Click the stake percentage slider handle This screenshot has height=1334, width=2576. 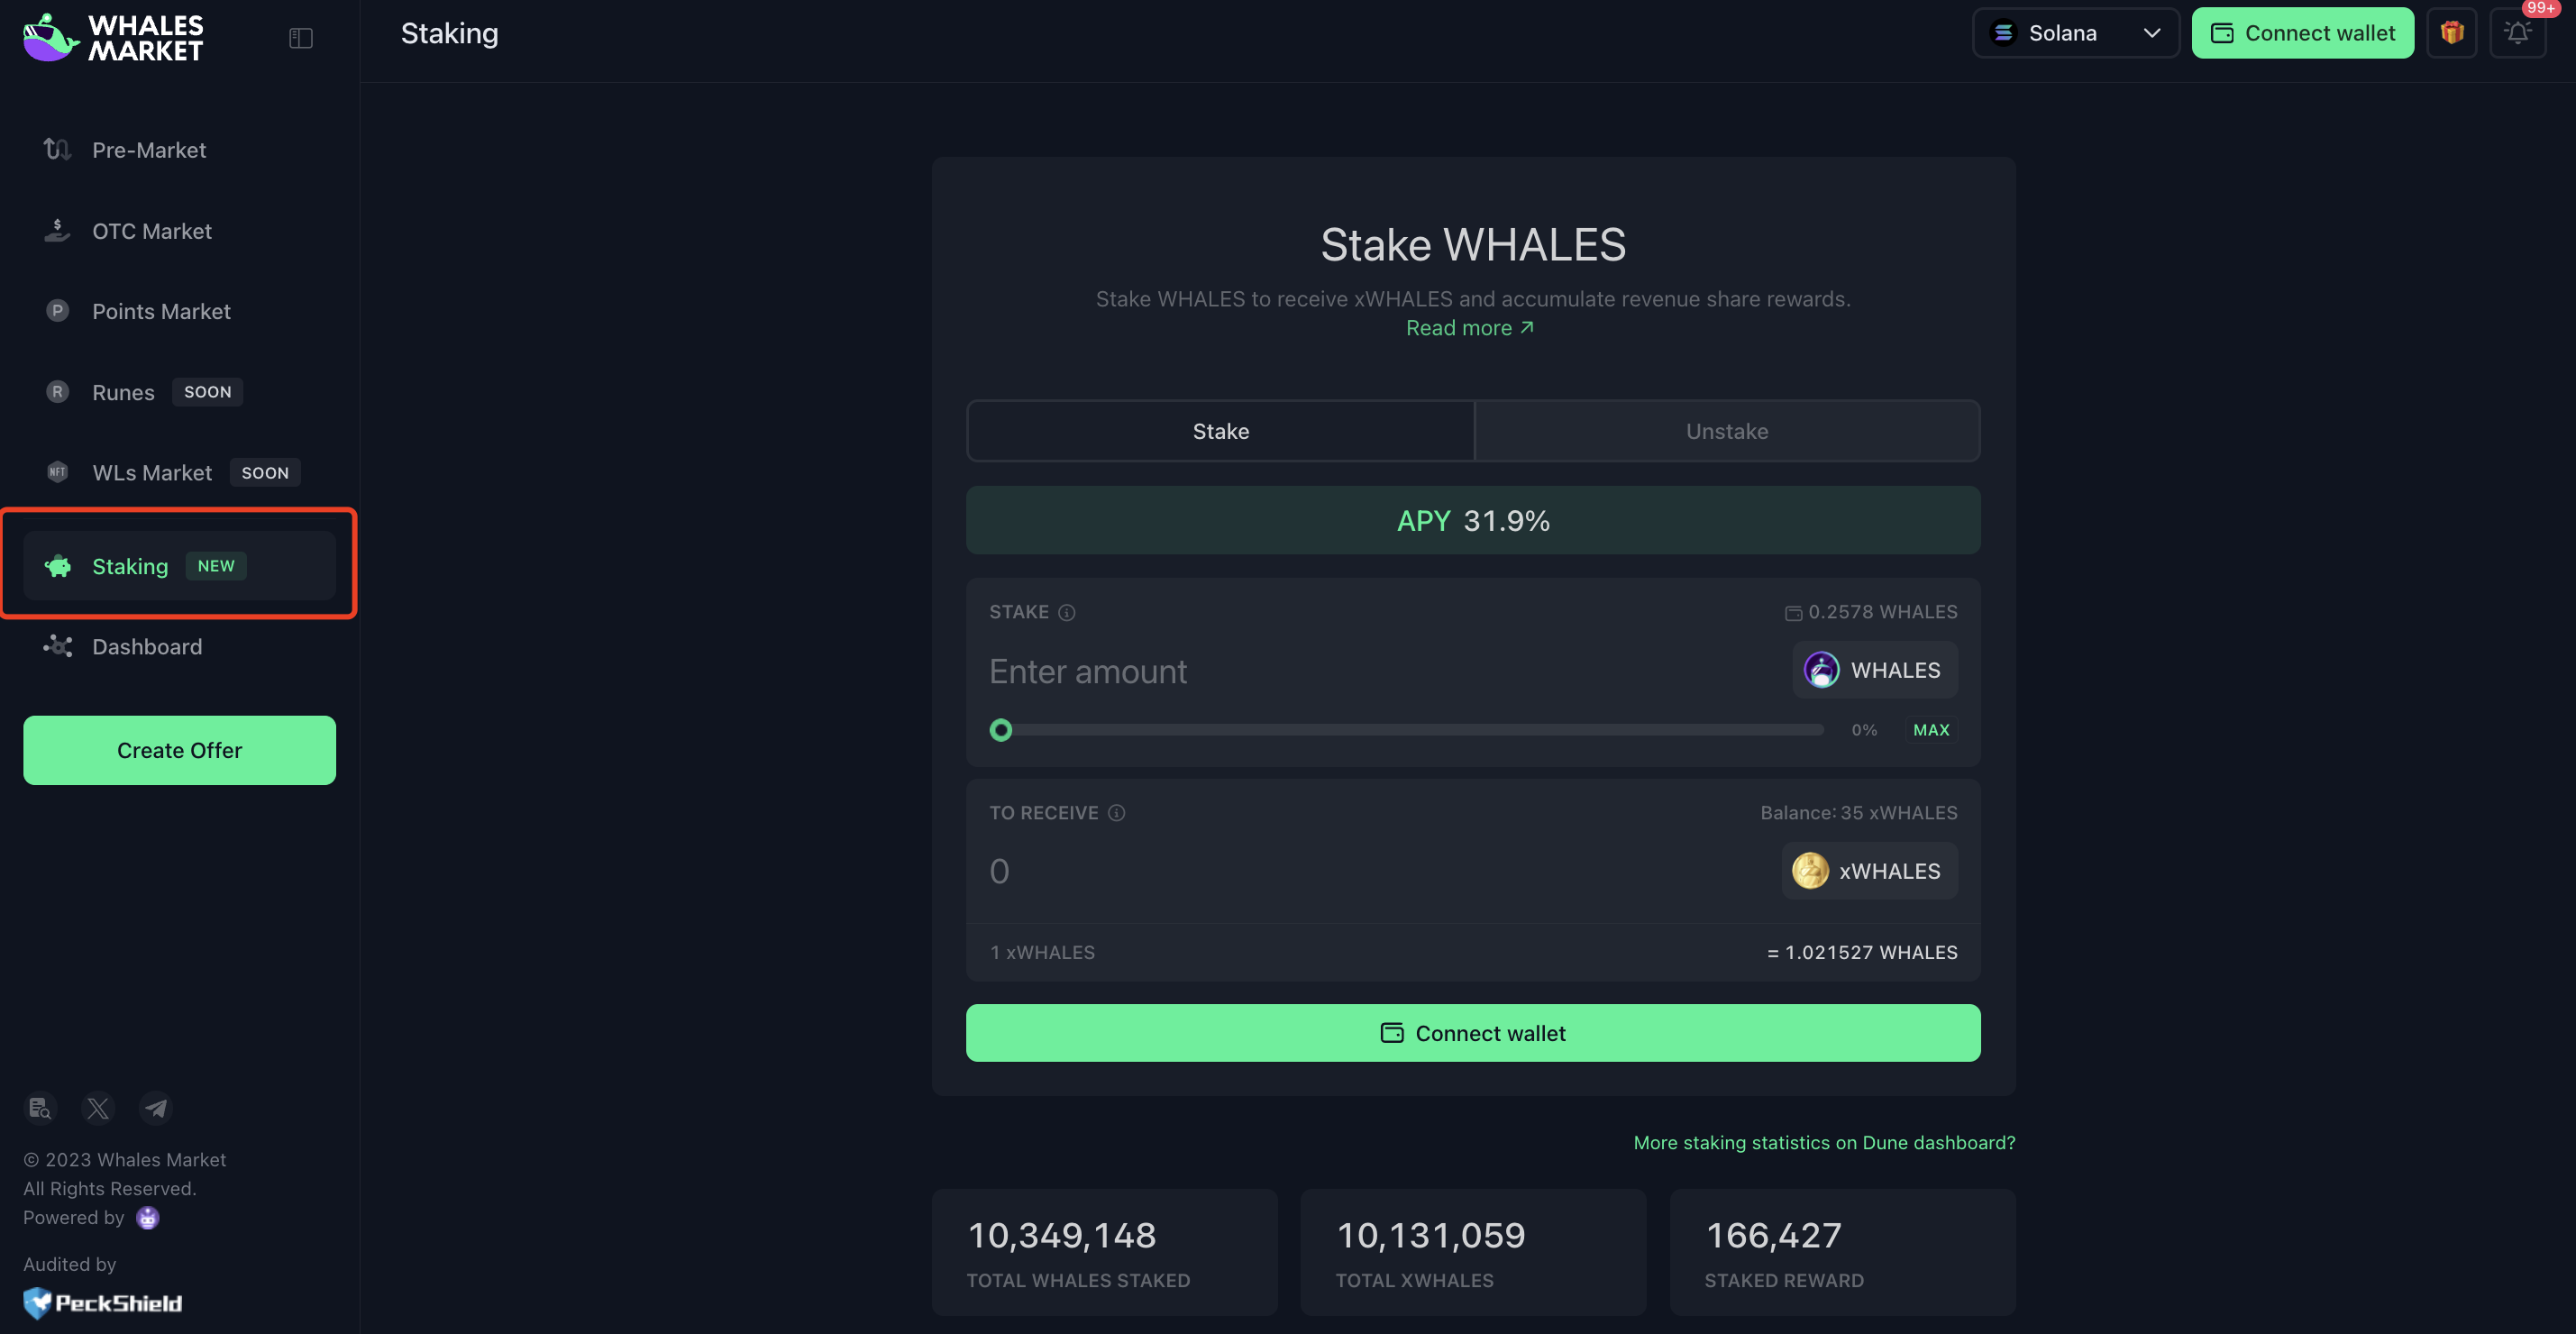[1001, 730]
